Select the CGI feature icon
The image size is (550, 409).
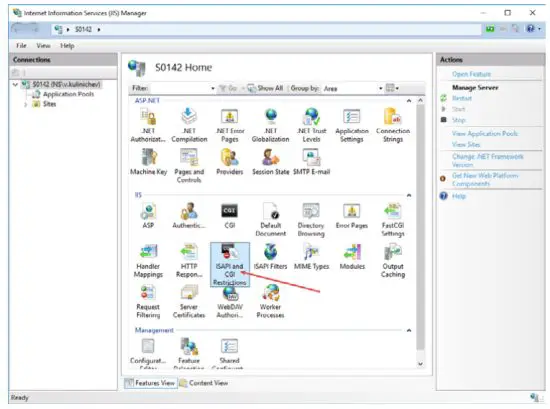coord(230,216)
